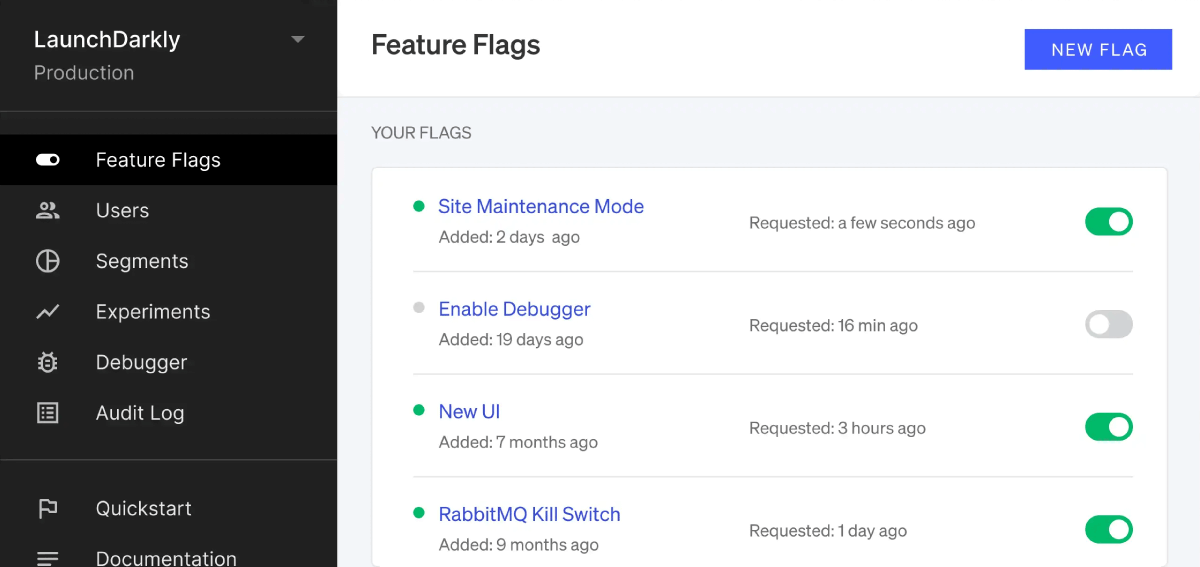Image resolution: width=1200 pixels, height=567 pixels.
Task: Click the Feature Flags toggle icon in sidebar
Action: [x=48, y=160]
